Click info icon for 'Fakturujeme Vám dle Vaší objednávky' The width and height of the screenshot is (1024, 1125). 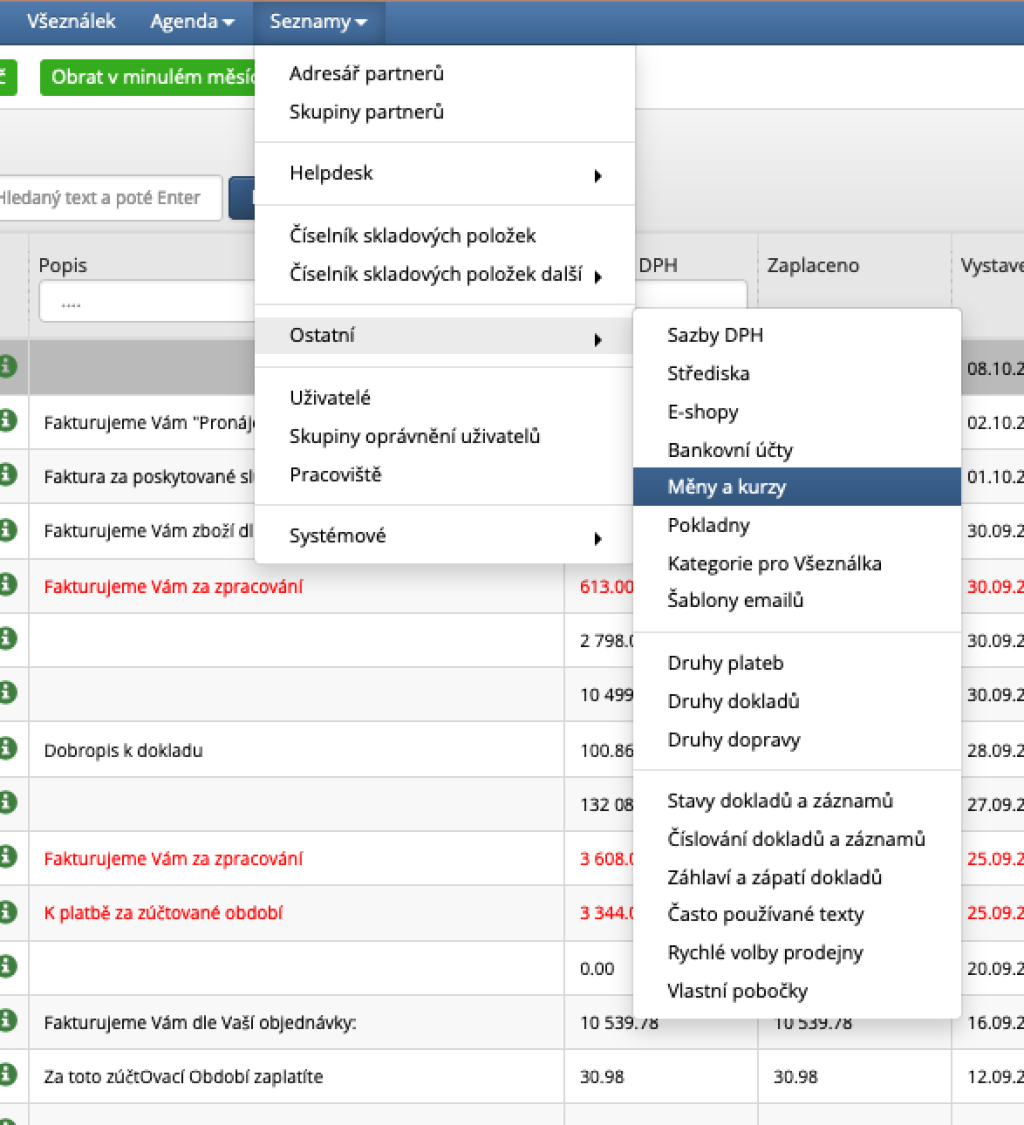click(8, 1021)
